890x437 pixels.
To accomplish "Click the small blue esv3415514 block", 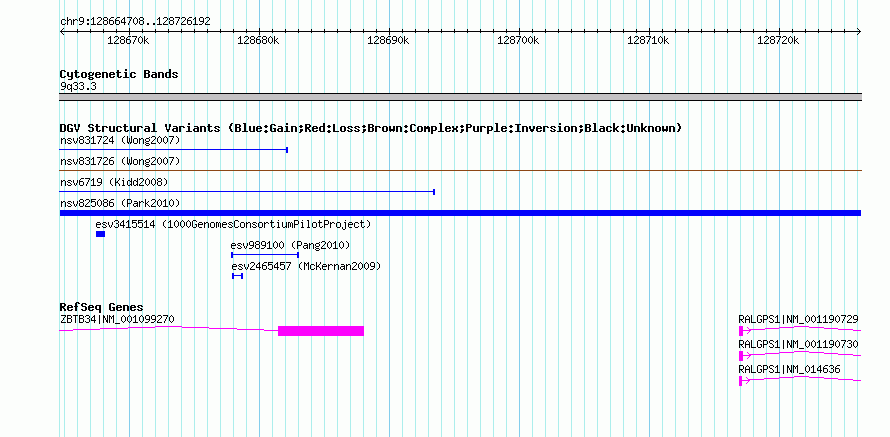I will point(100,234).
